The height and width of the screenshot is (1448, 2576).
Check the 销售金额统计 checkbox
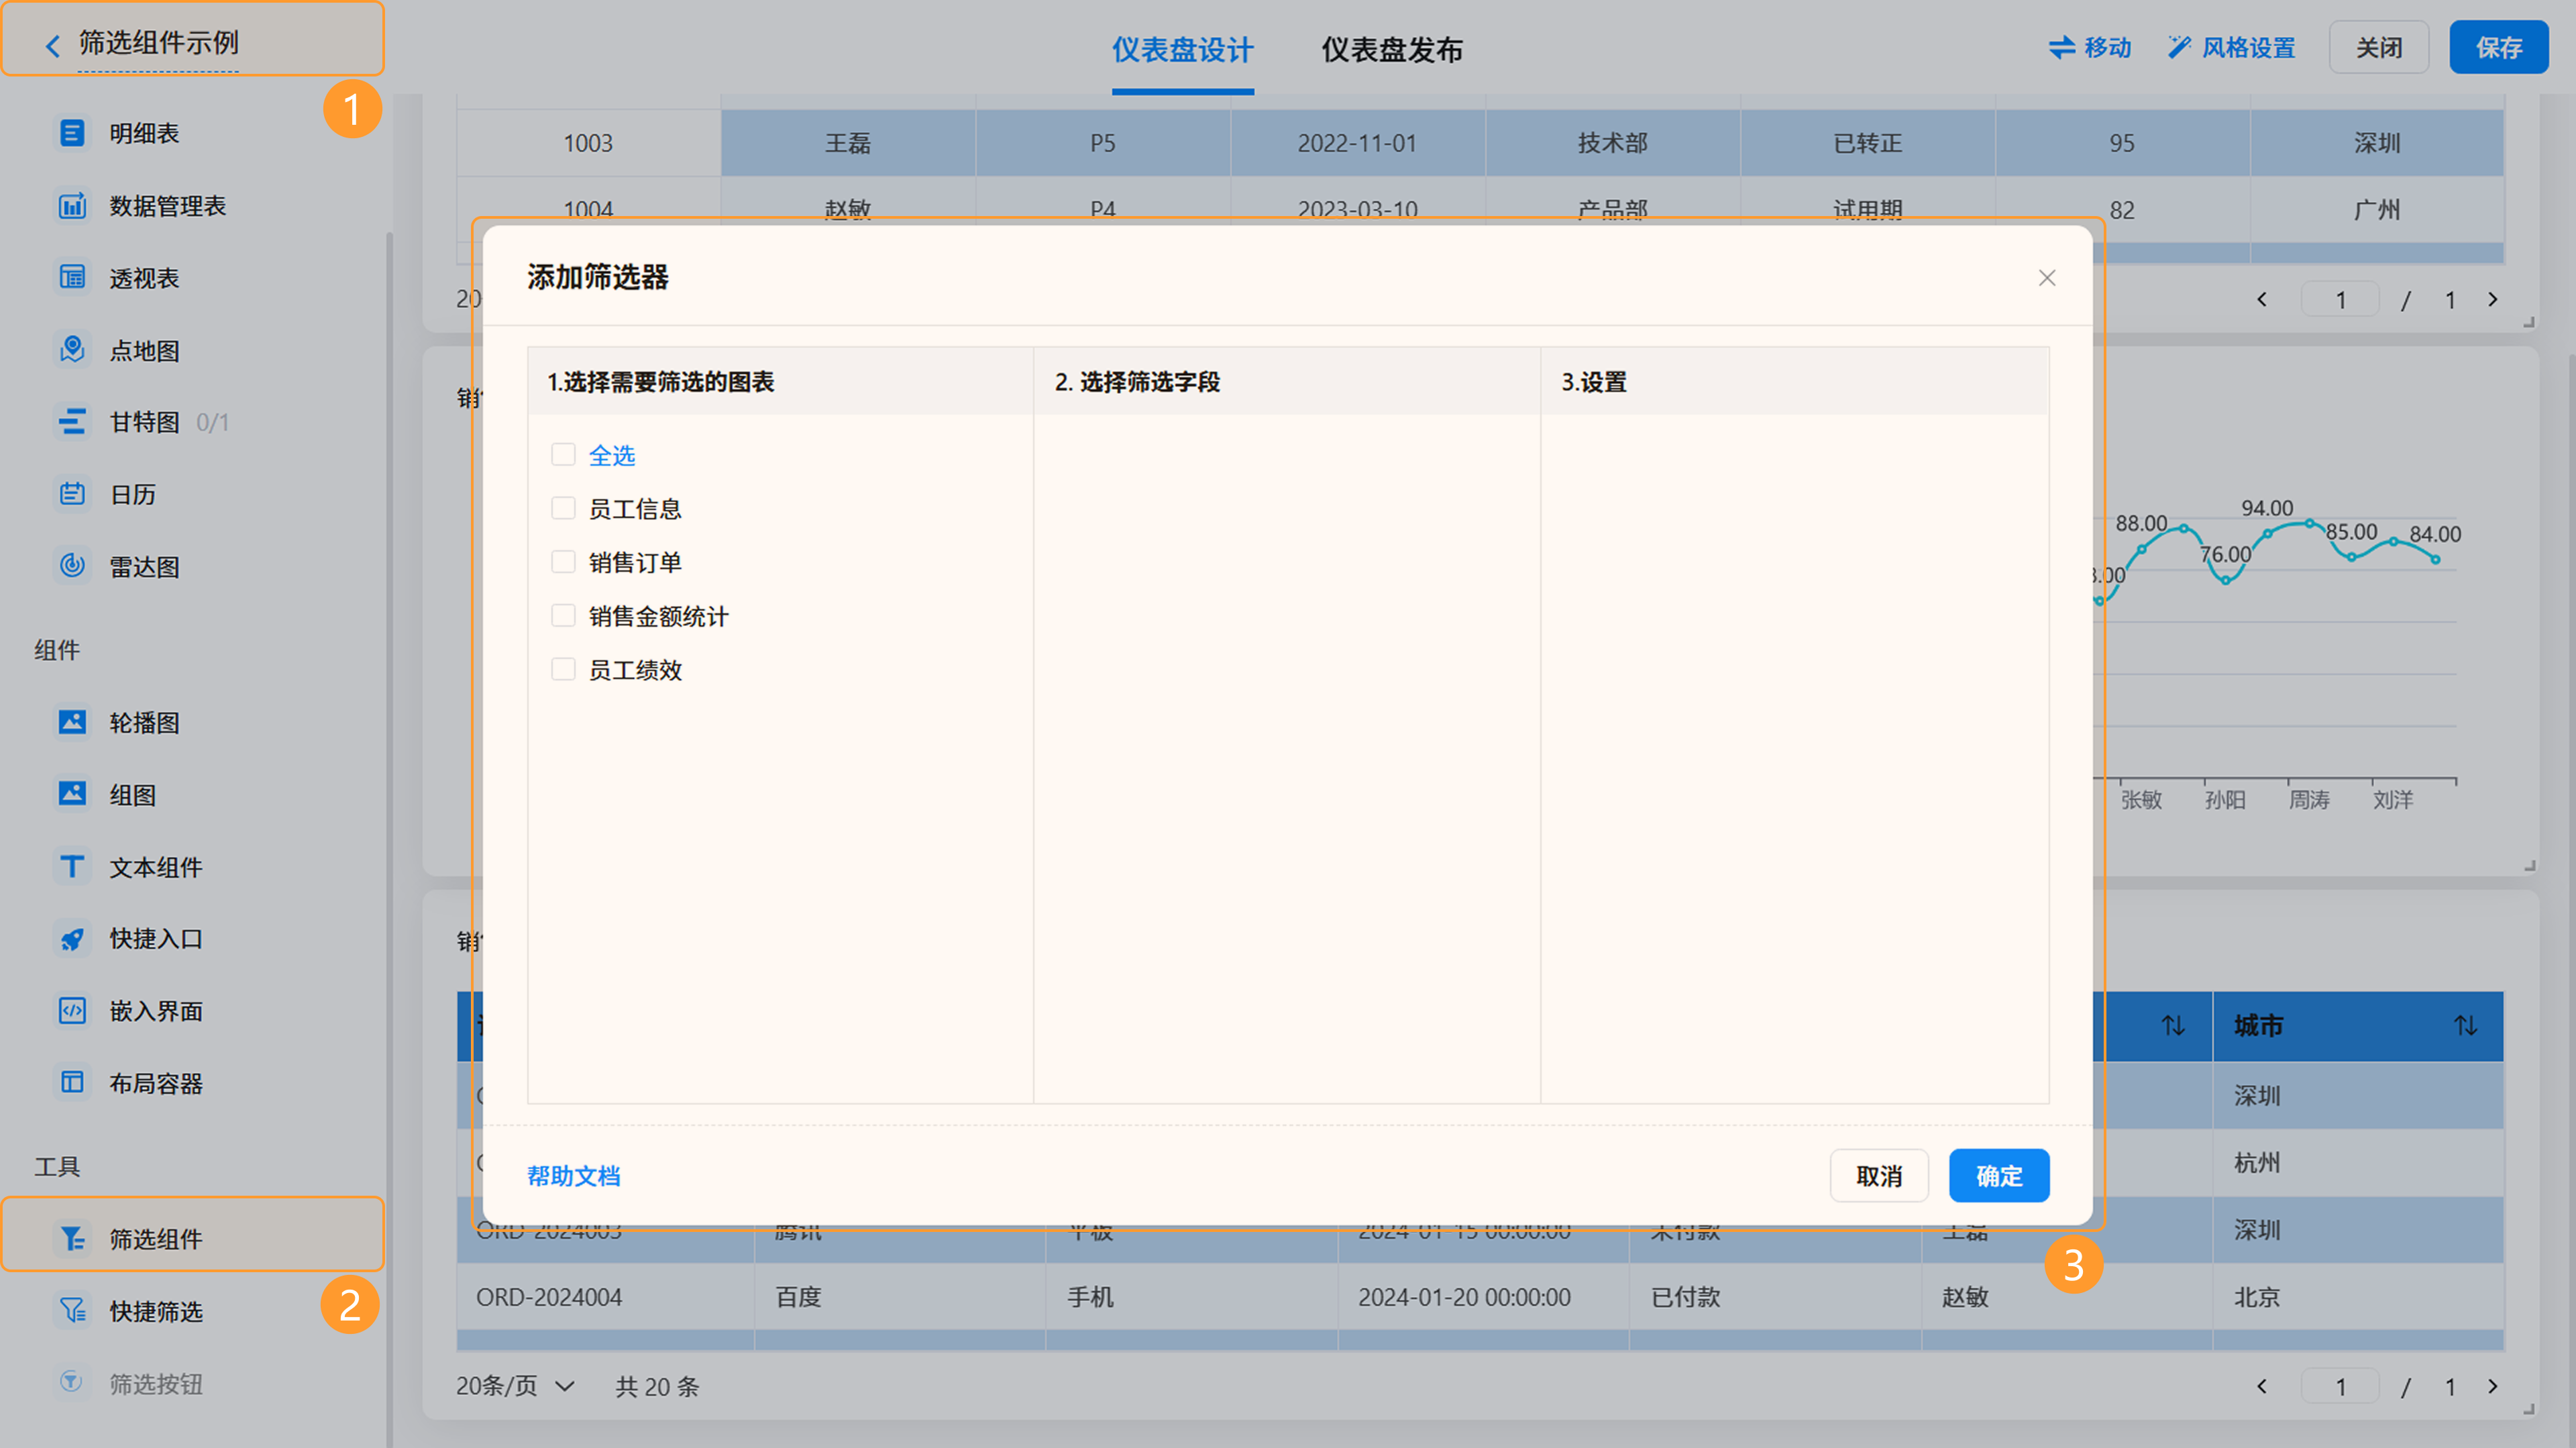(563, 616)
